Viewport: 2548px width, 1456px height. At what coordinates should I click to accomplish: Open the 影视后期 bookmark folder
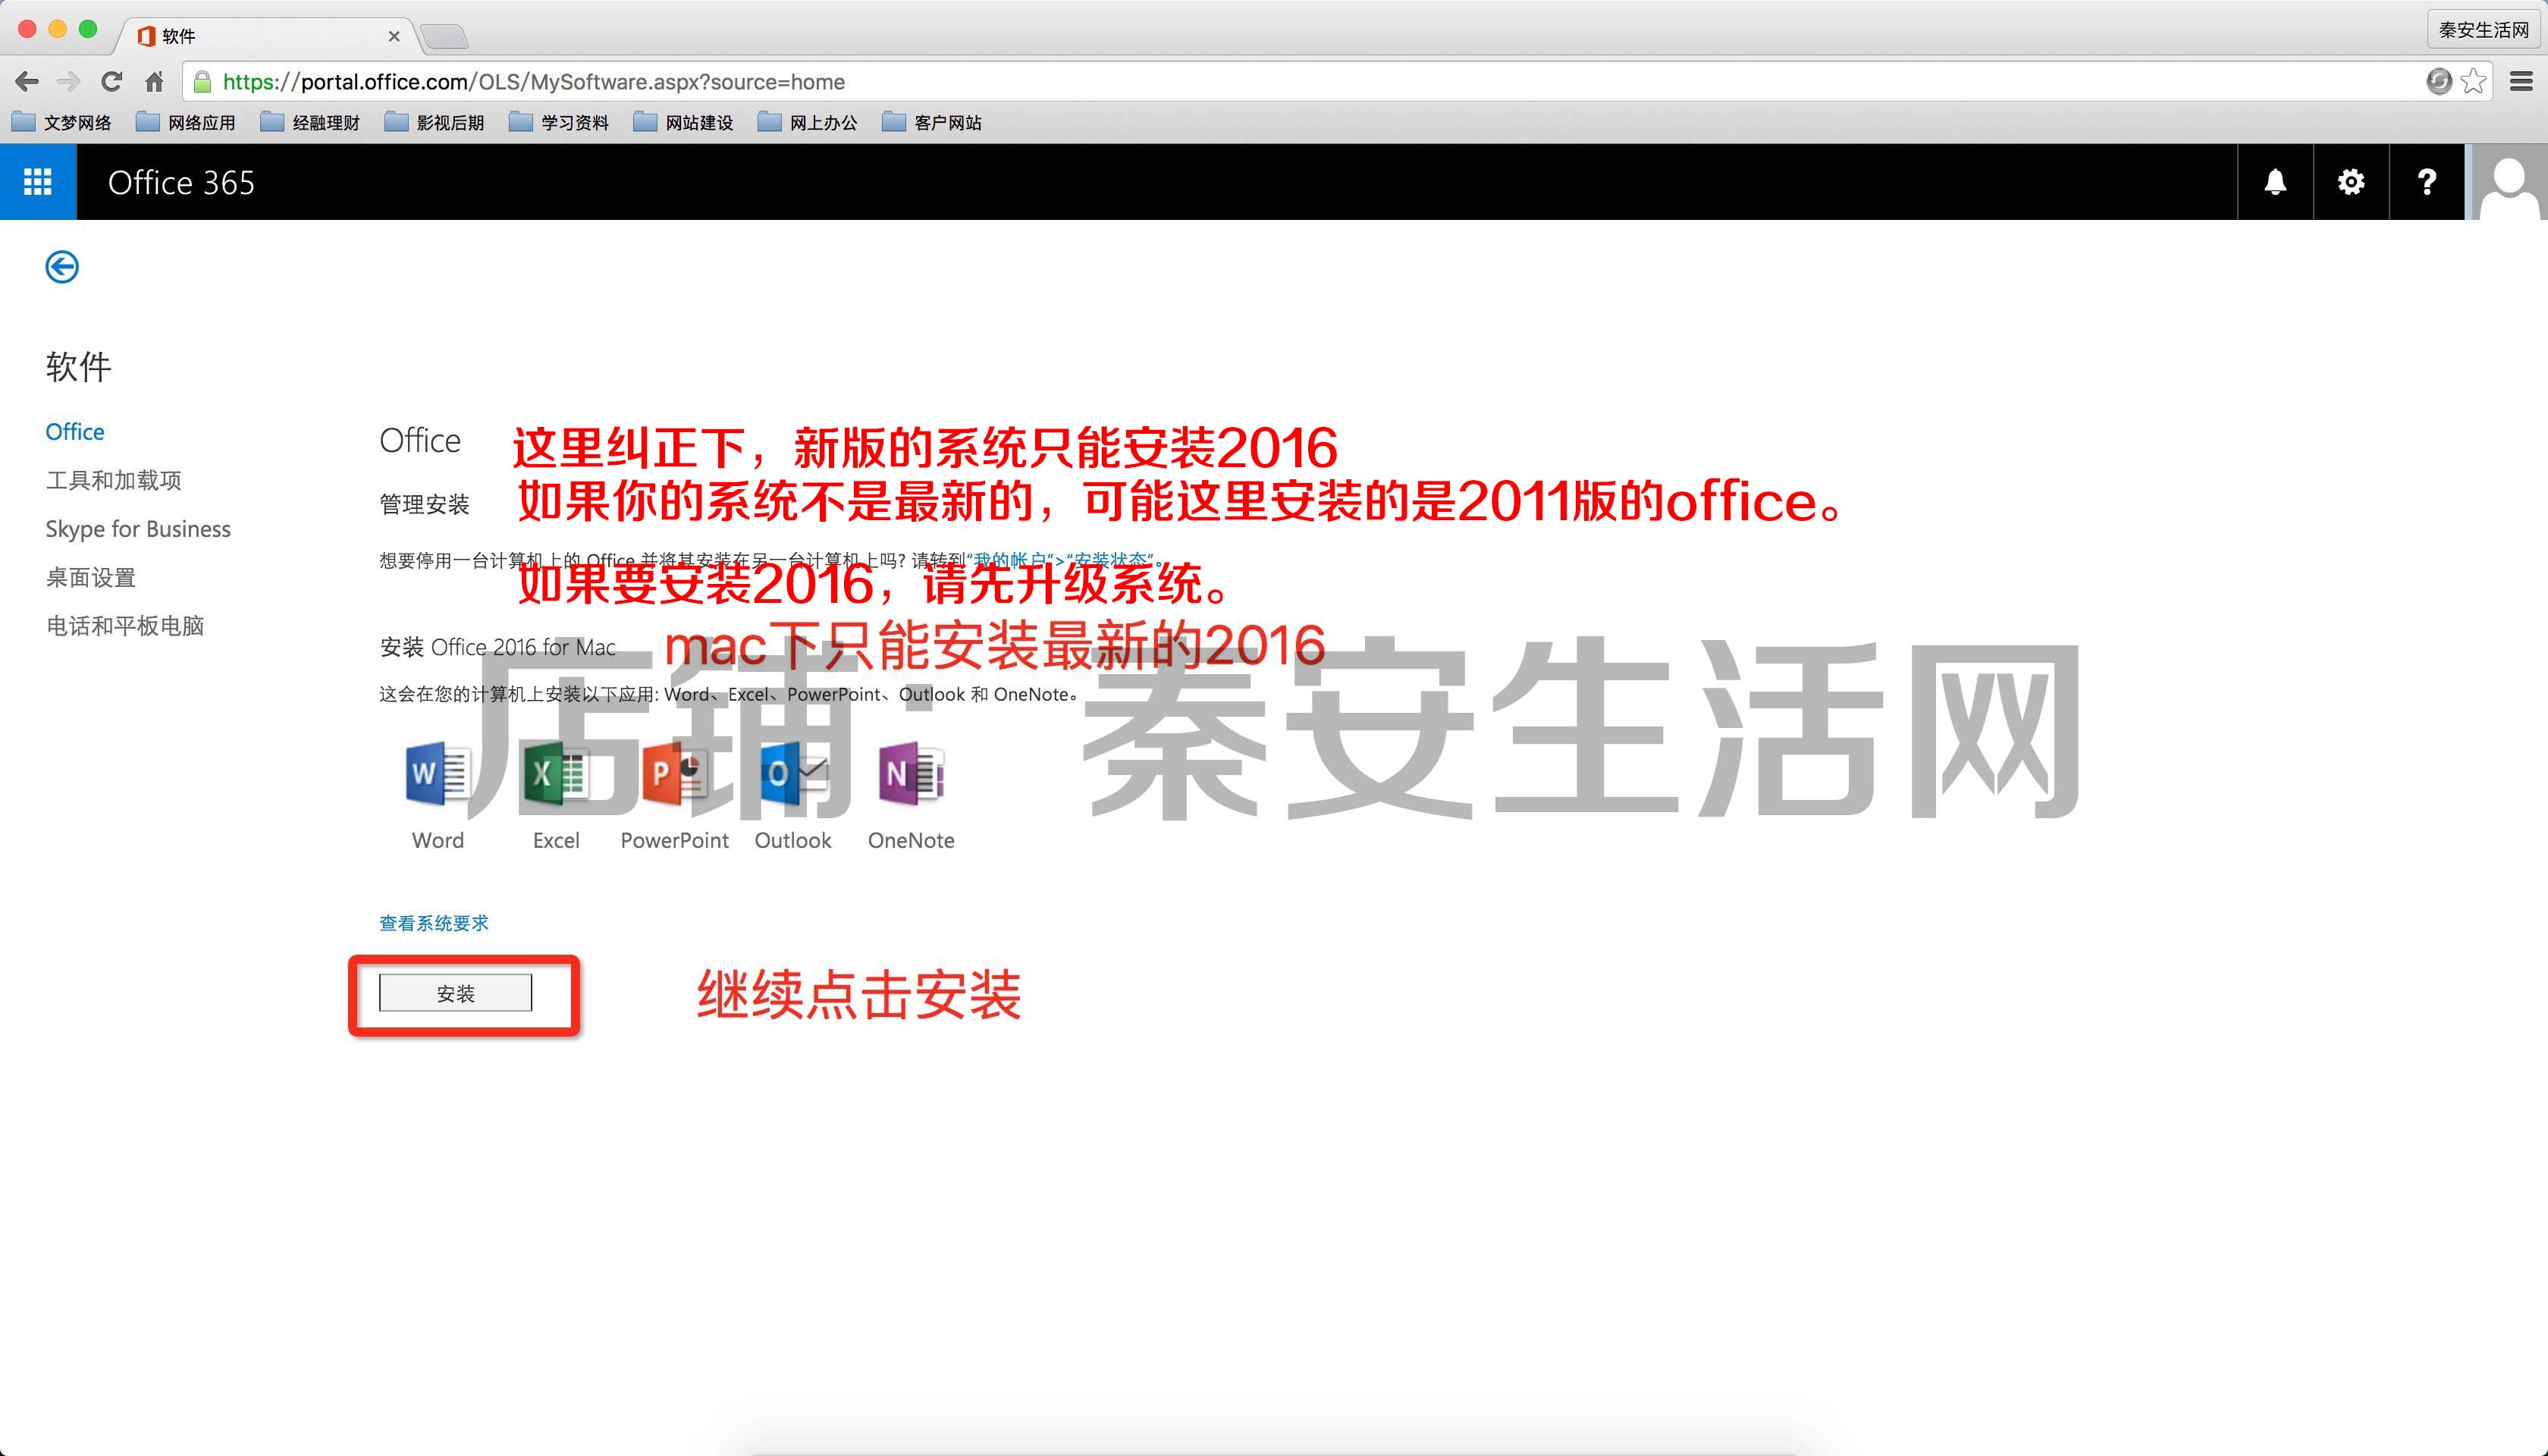pos(435,123)
